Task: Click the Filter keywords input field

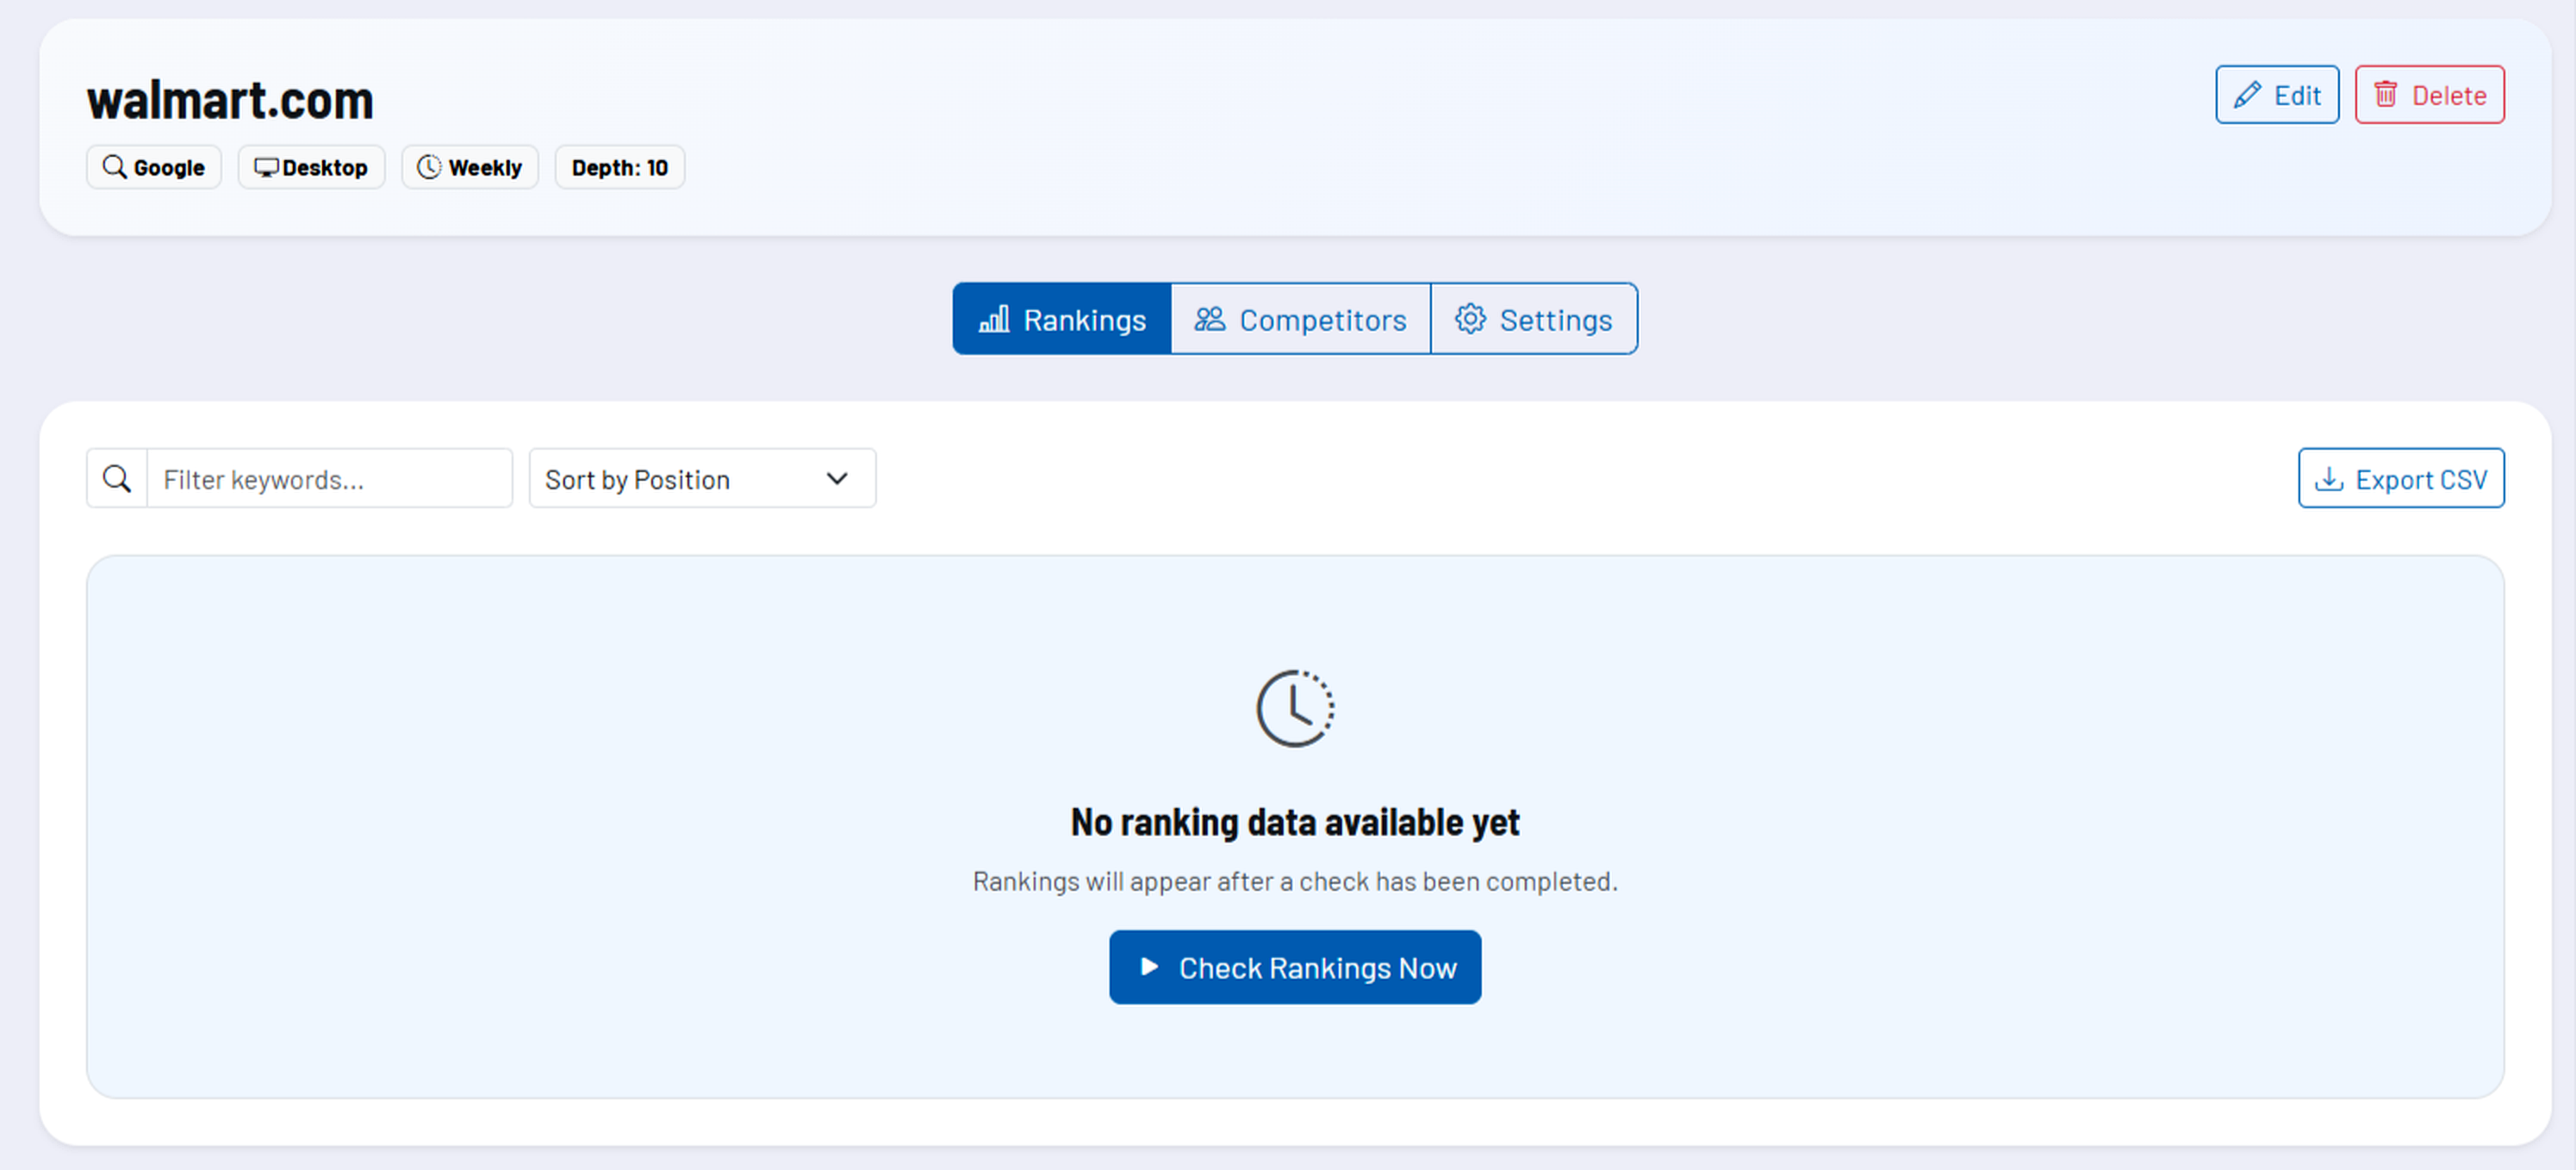Action: pyautogui.click(x=330, y=479)
